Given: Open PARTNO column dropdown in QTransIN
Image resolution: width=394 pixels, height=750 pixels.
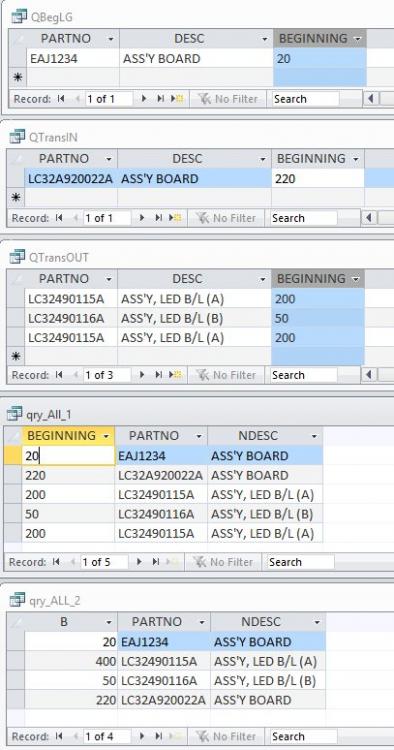Looking at the screenshot, I should [109, 159].
